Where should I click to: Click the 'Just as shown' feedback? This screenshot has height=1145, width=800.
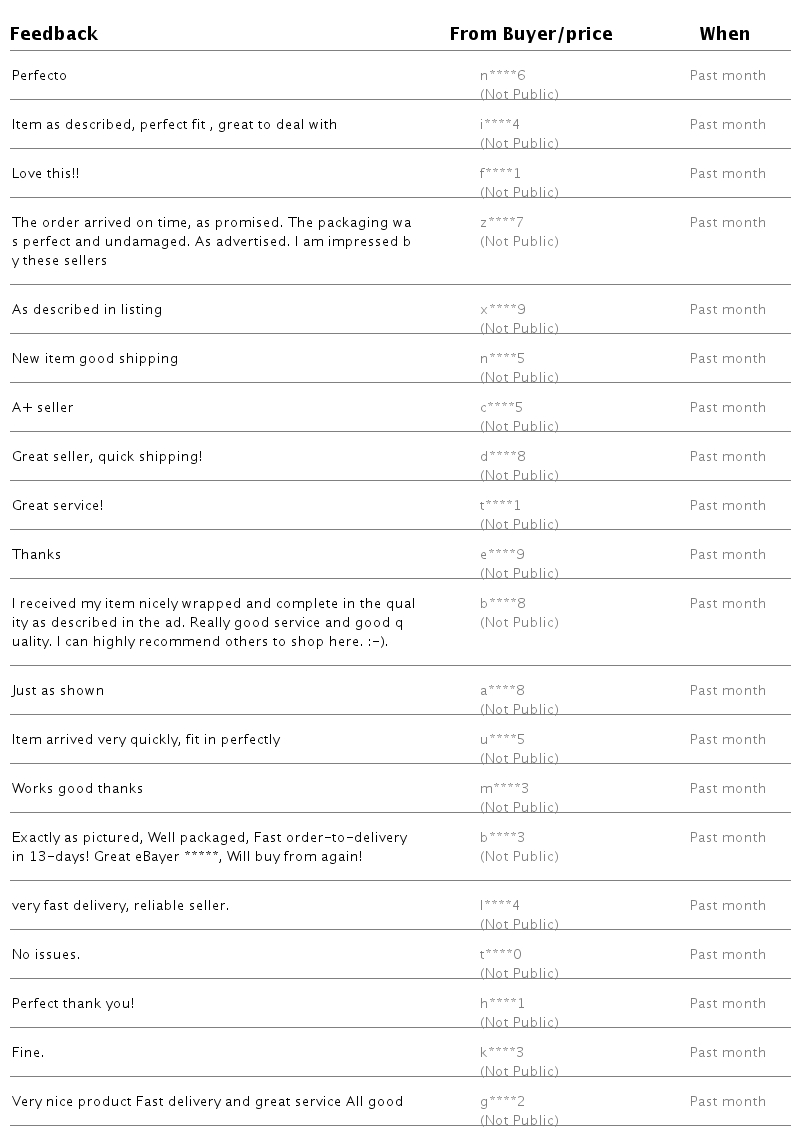tap(58, 690)
